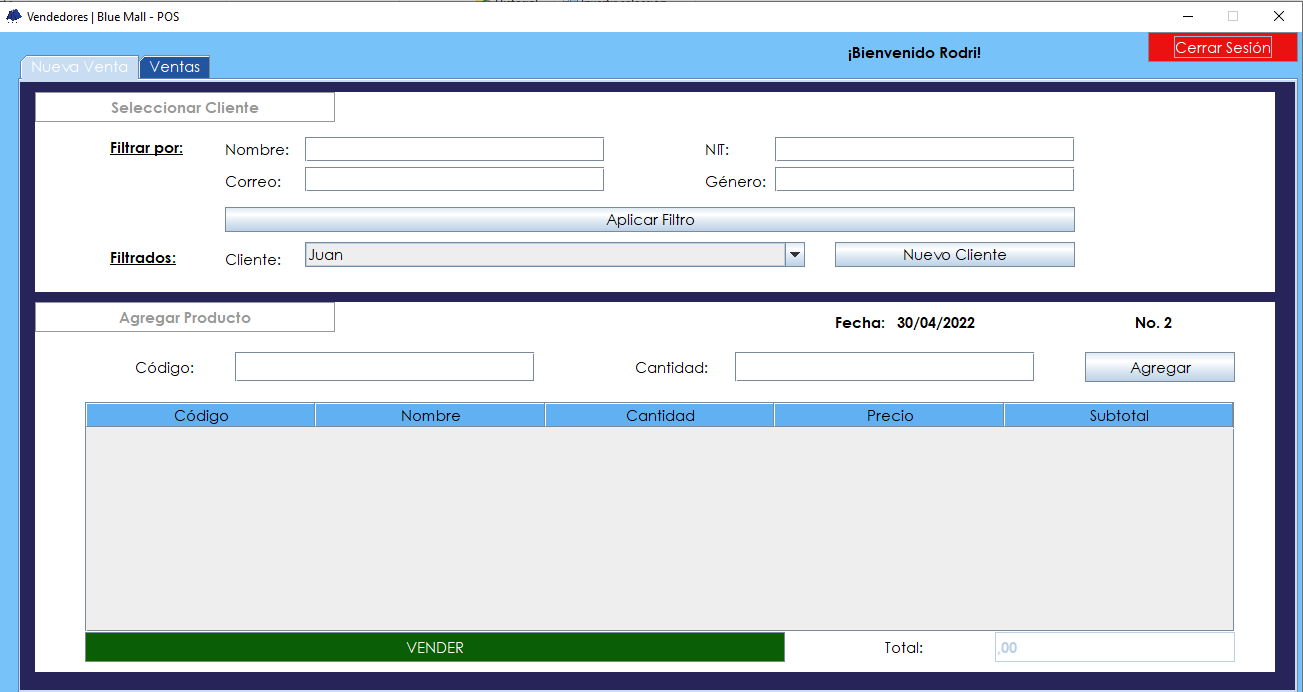
Task: Sort by the Precio column header
Action: click(x=889, y=415)
